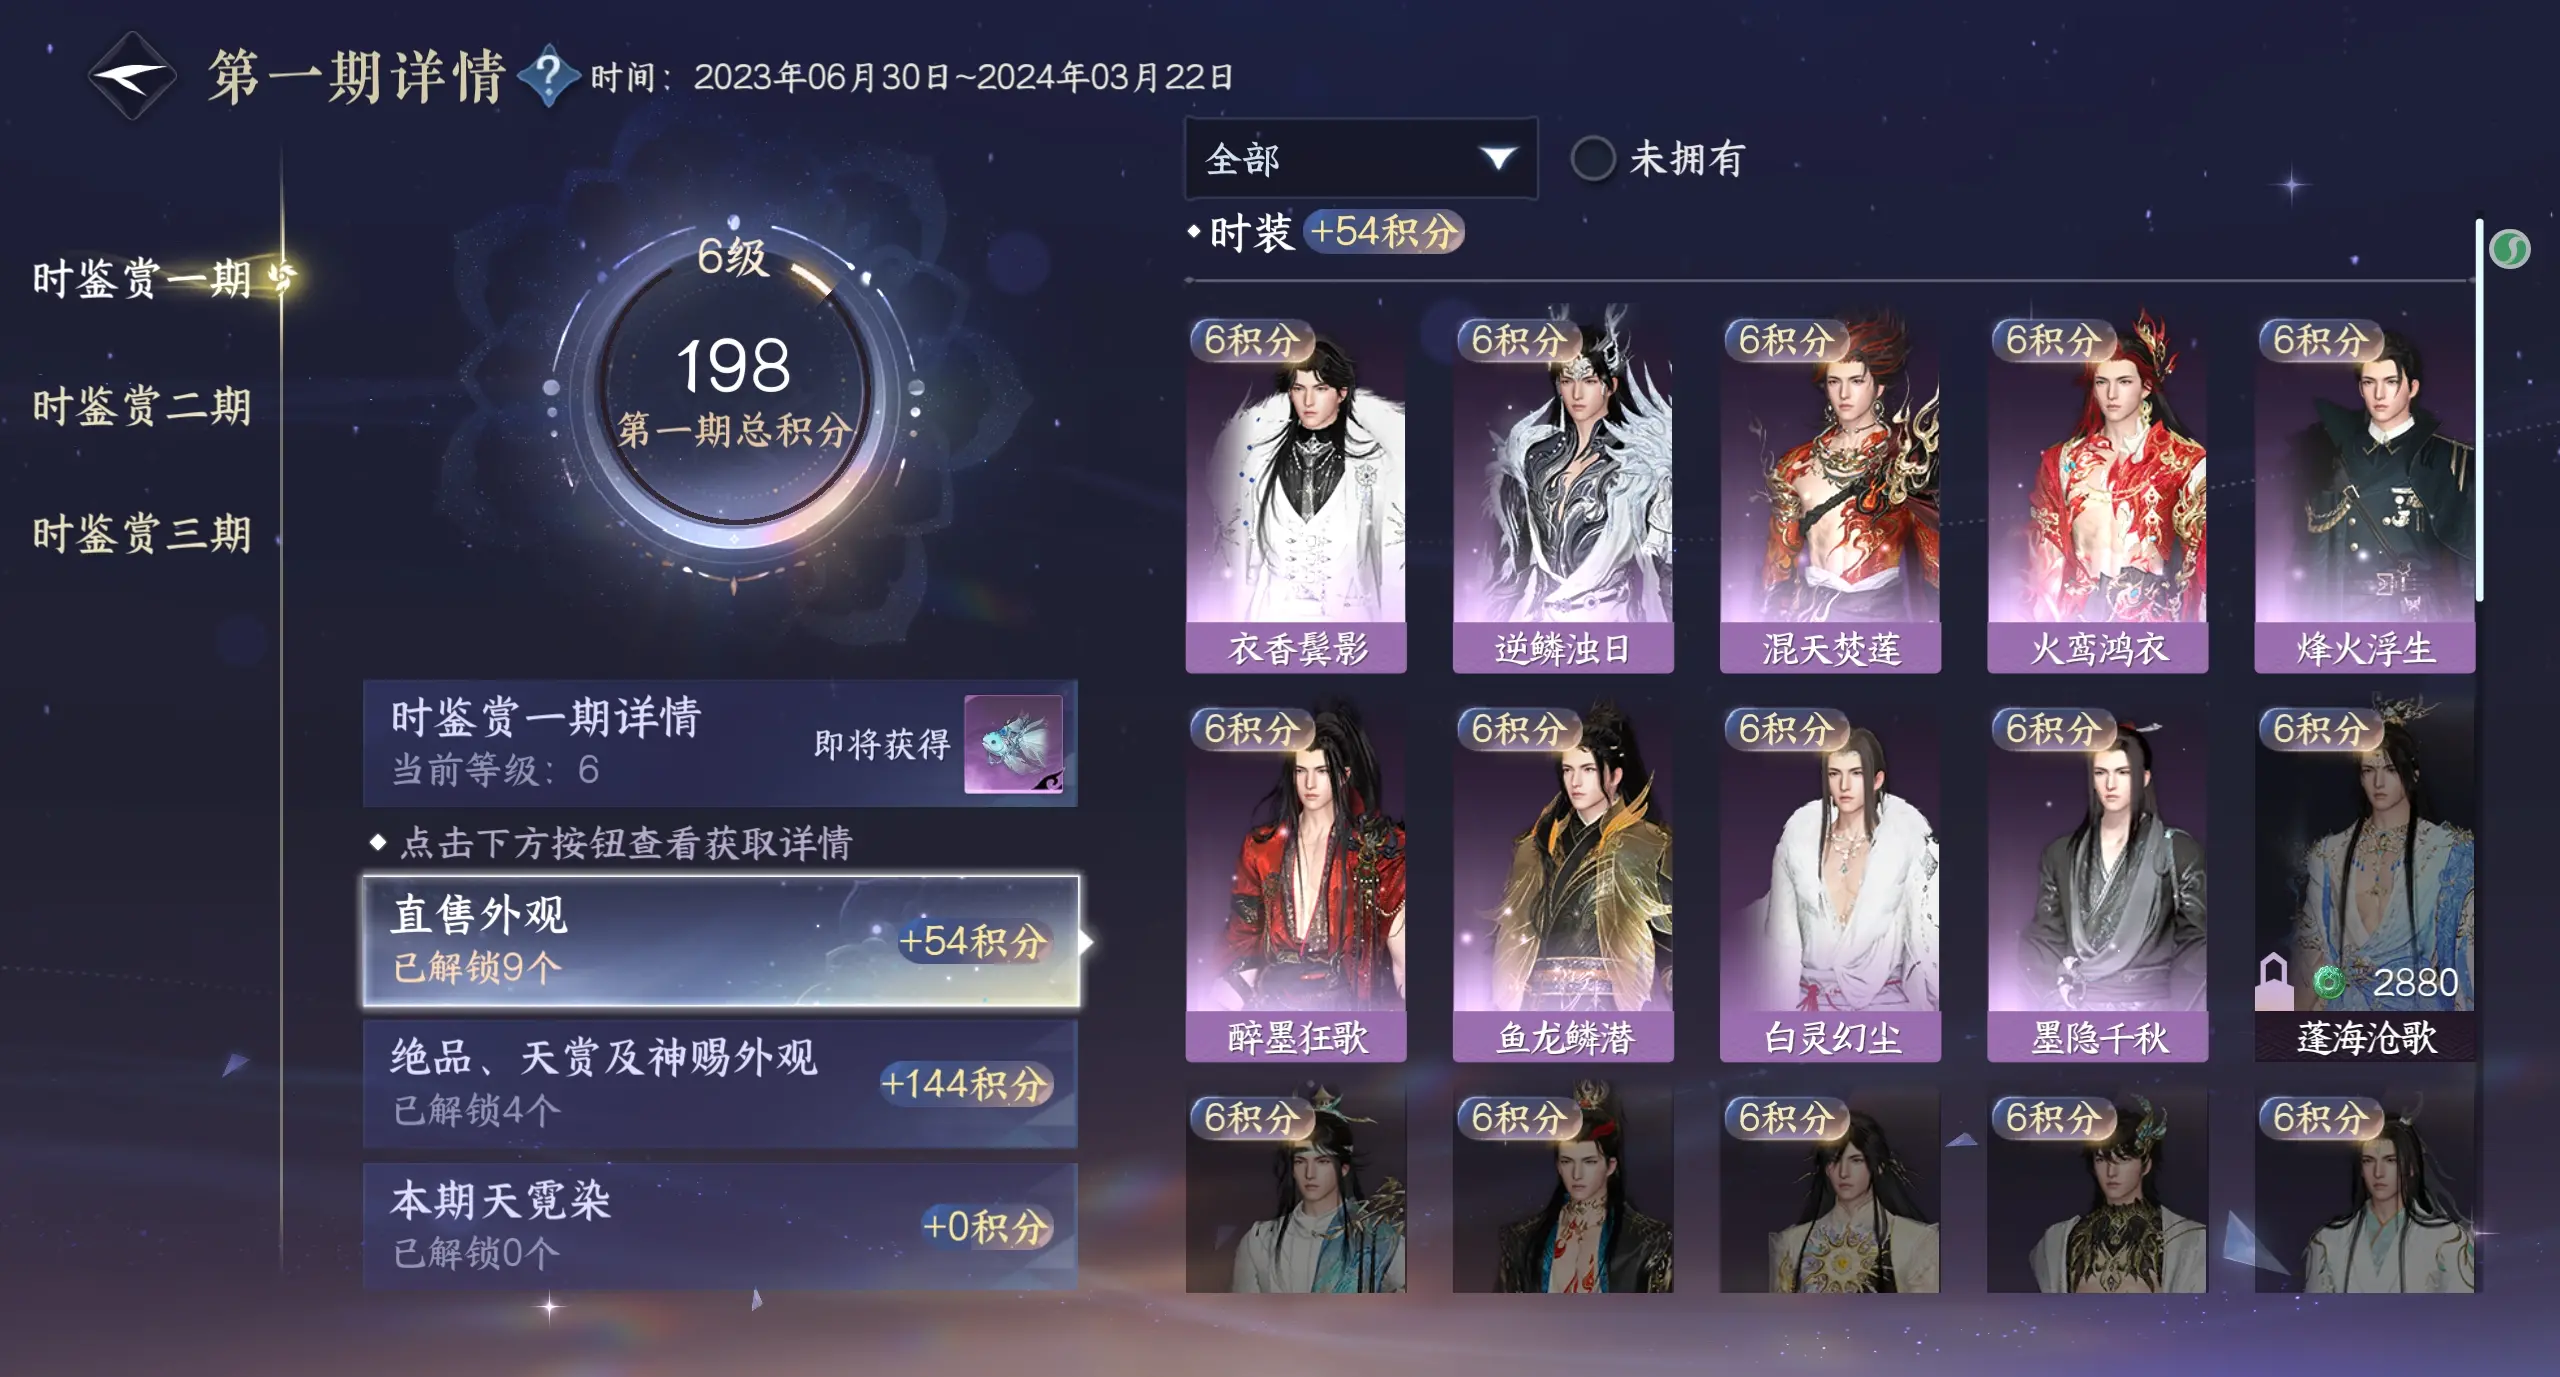Image resolution: width=2560 pixels, height=1377 pixels.
Task: Switch to 时鉴赏二期 tab
Action: 142,406
